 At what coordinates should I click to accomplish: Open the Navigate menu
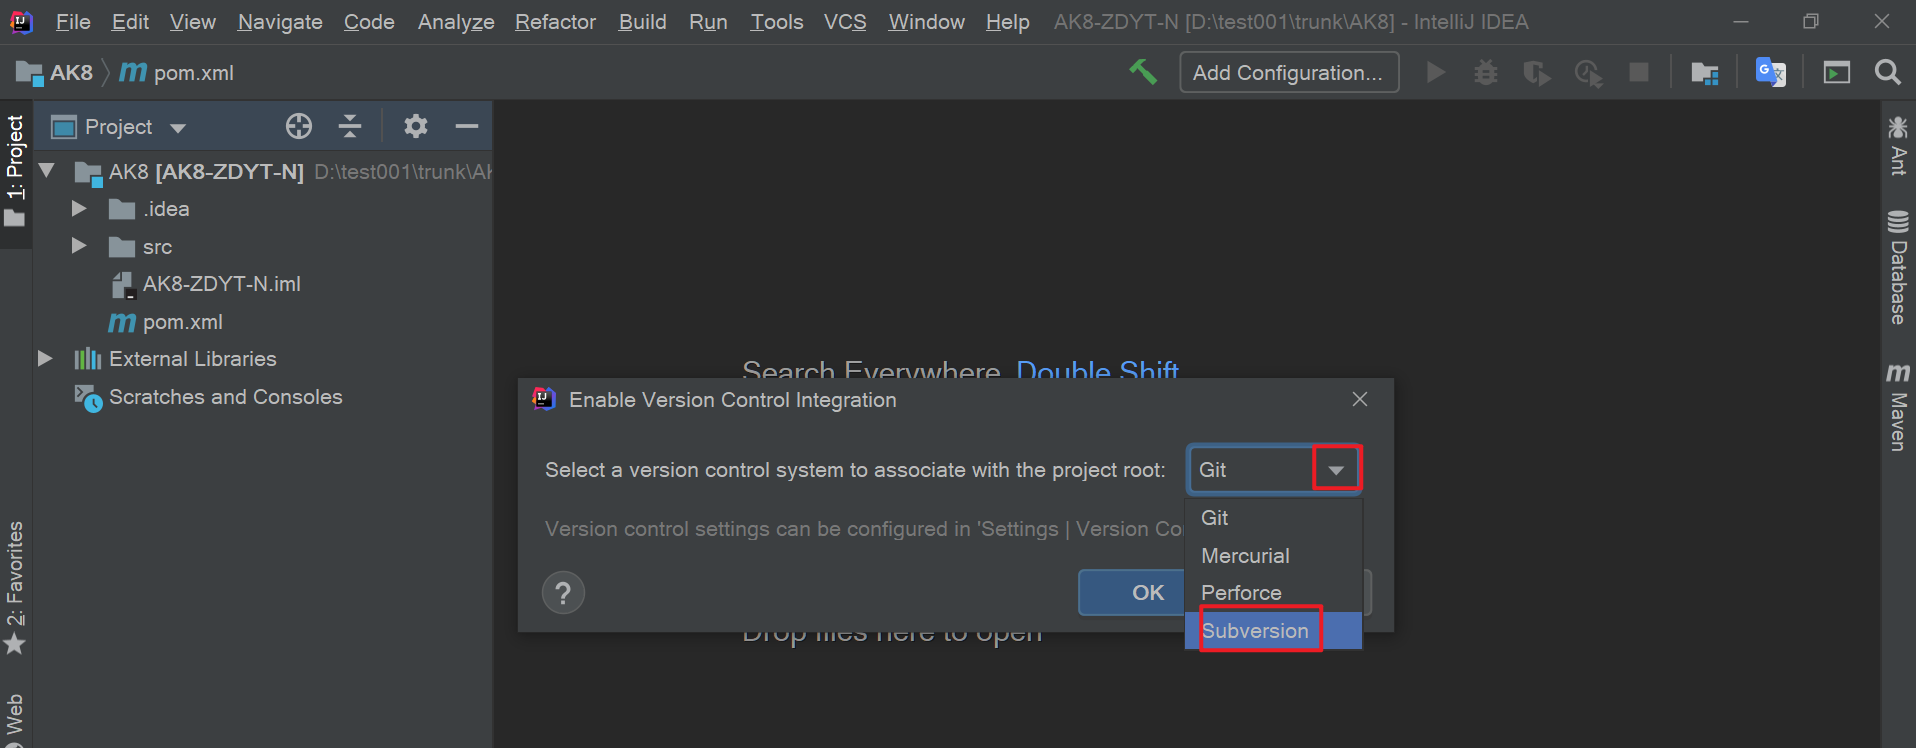coord(280,22)
